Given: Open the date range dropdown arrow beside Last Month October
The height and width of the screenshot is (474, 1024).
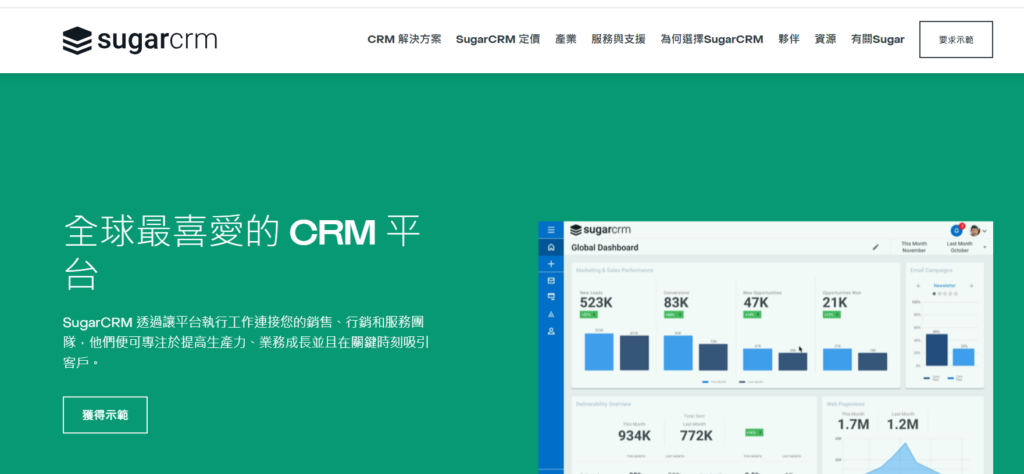Looking at the screenshot, I should 984,247.
